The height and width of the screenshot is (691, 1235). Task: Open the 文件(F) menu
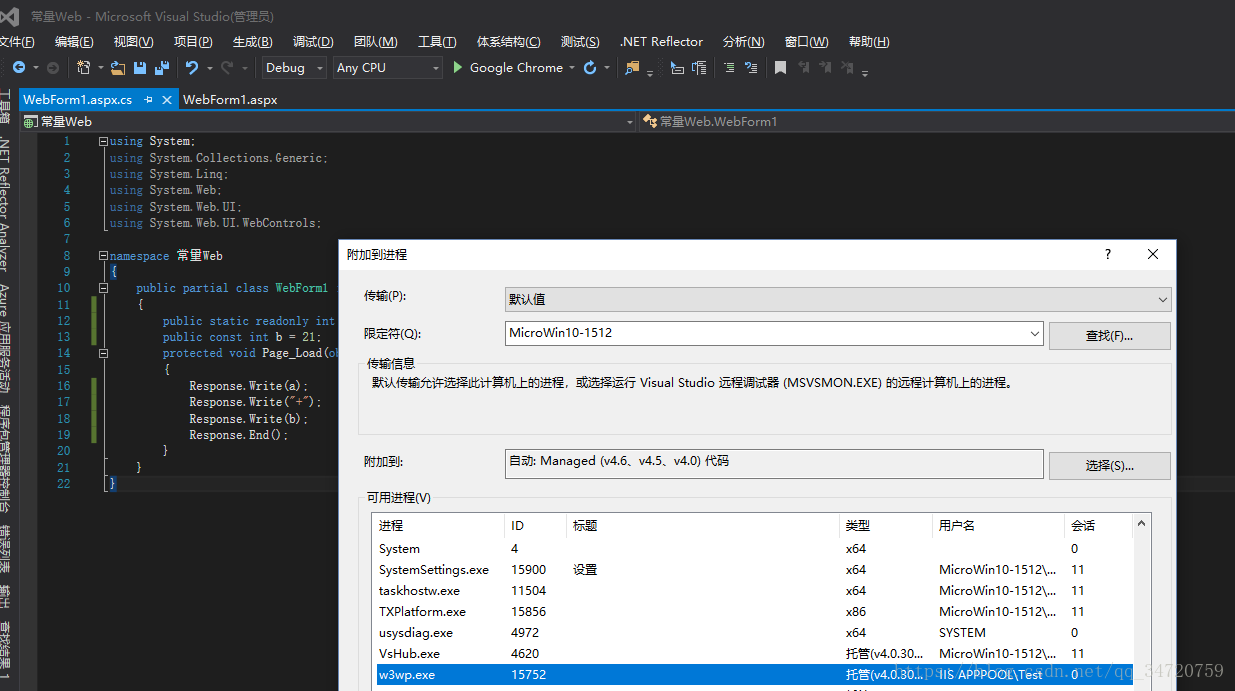[15, 41]
